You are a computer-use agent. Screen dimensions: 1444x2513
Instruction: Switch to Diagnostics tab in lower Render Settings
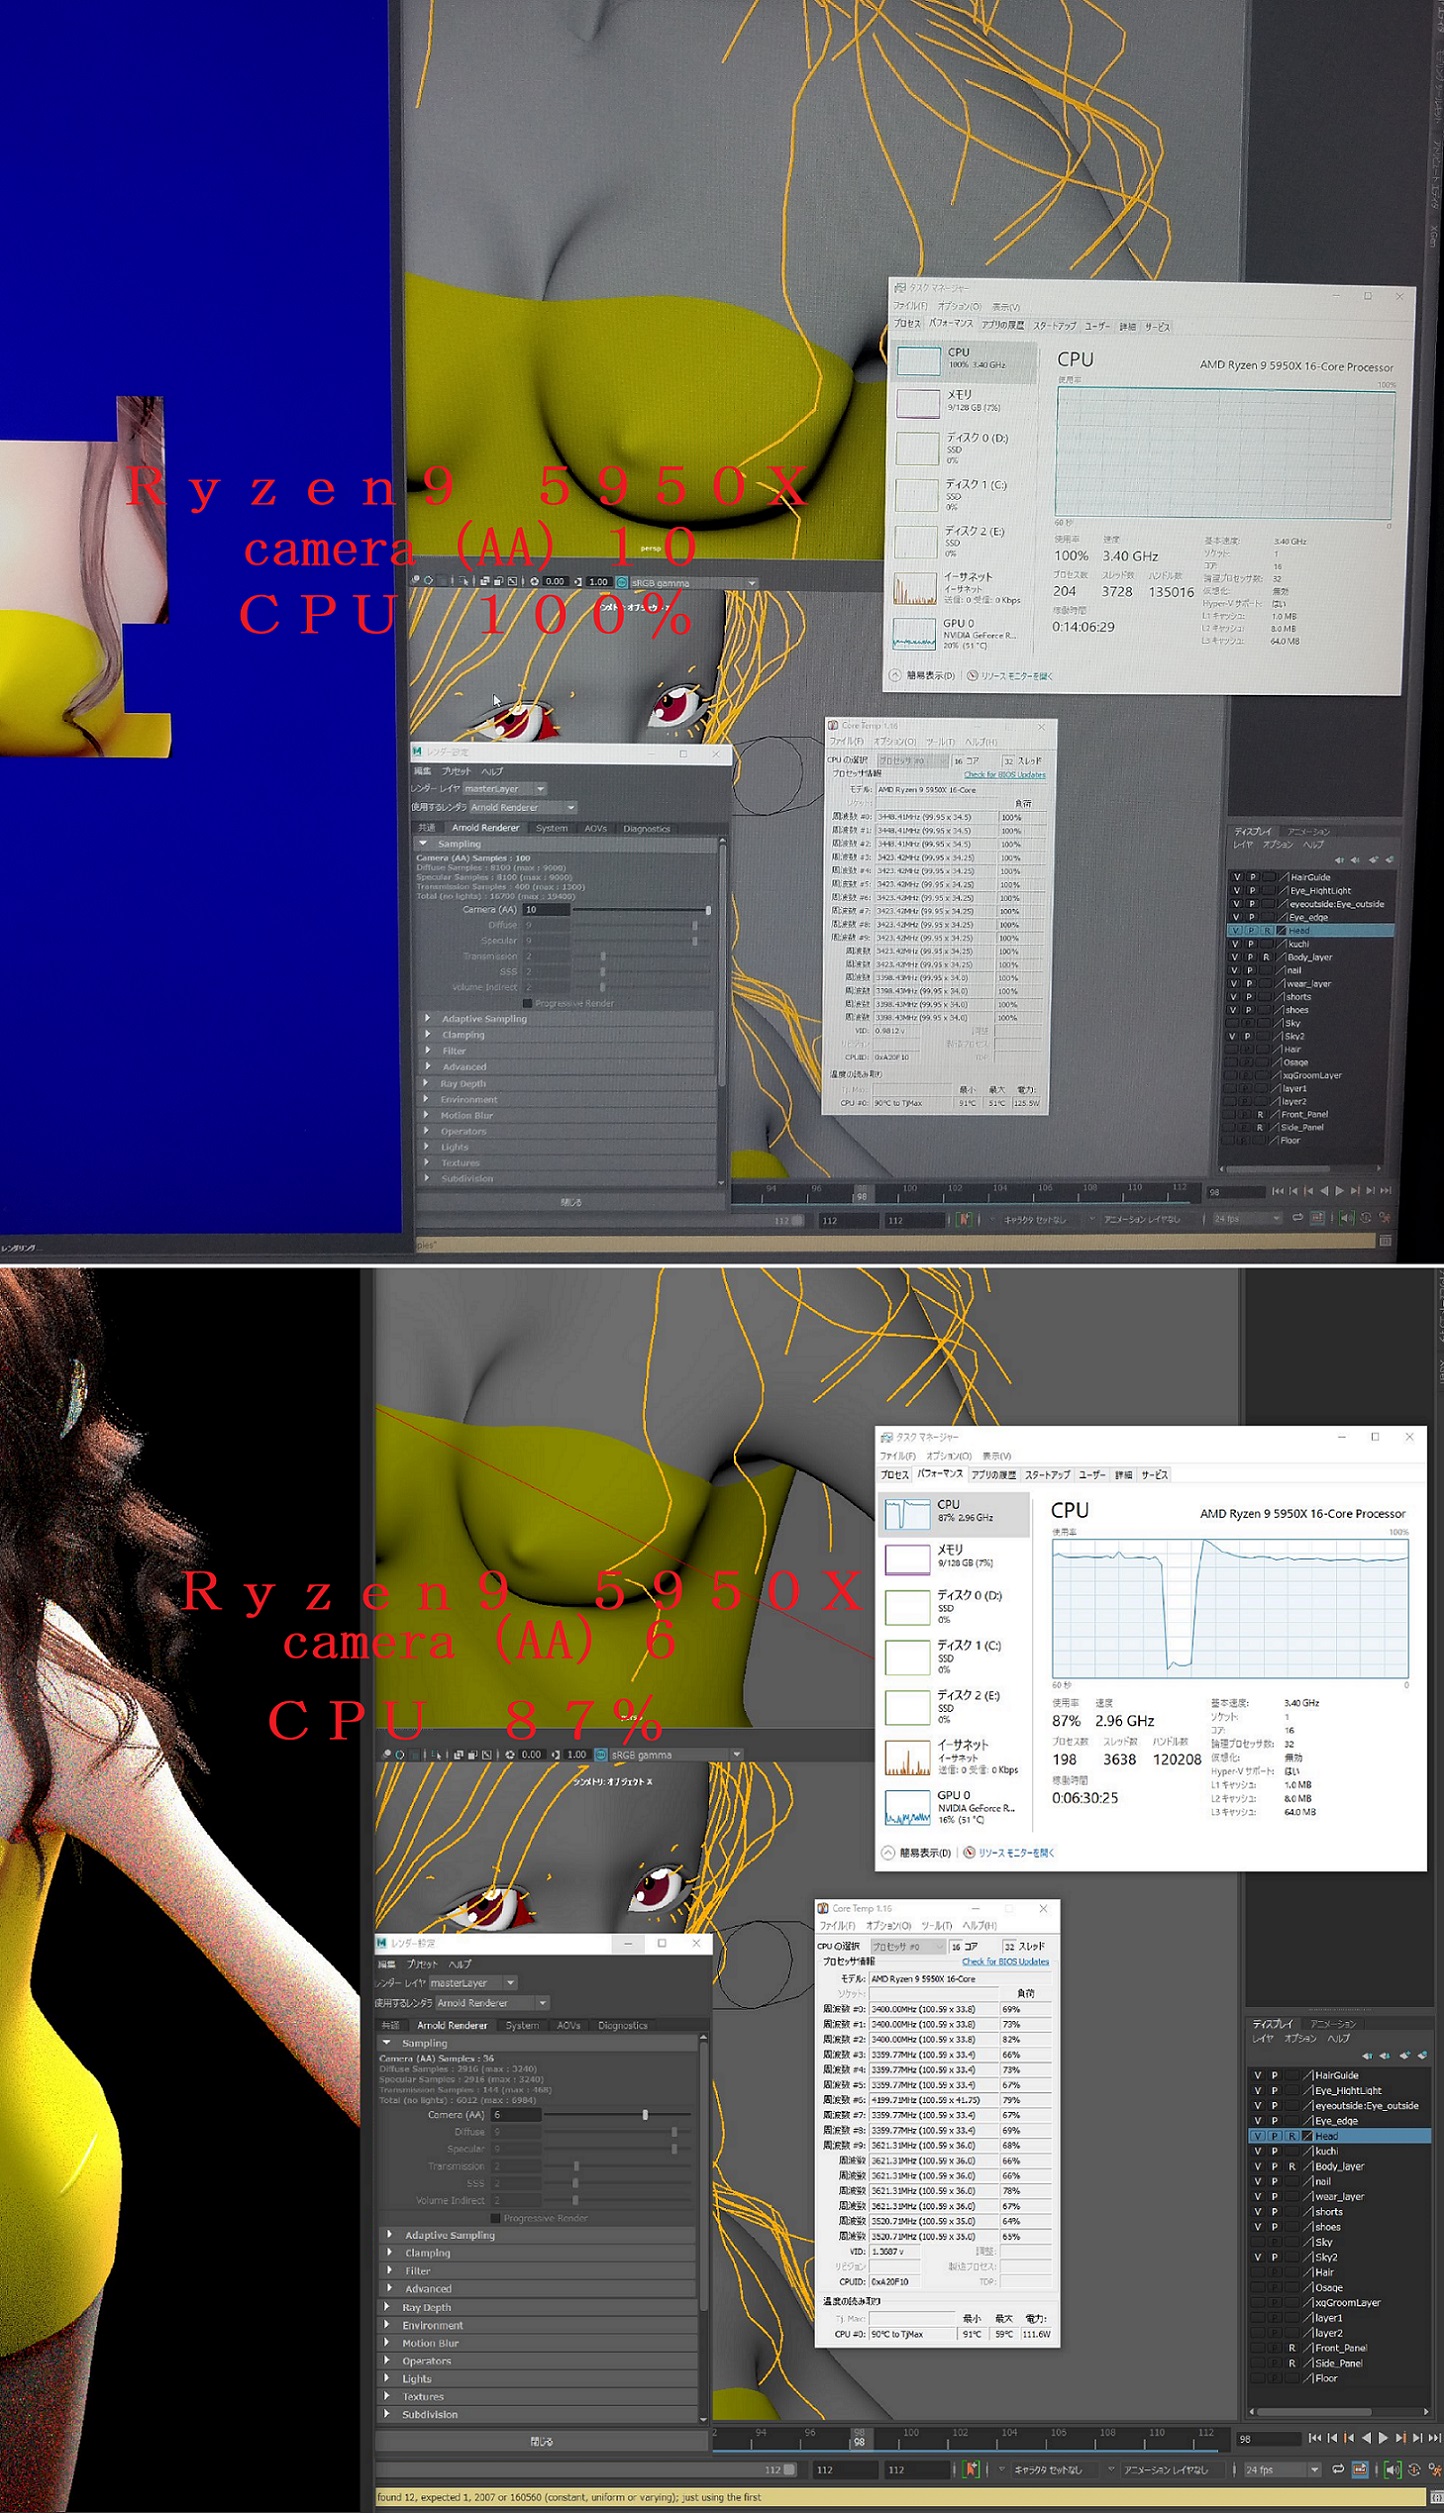(x=622, y=2025)
